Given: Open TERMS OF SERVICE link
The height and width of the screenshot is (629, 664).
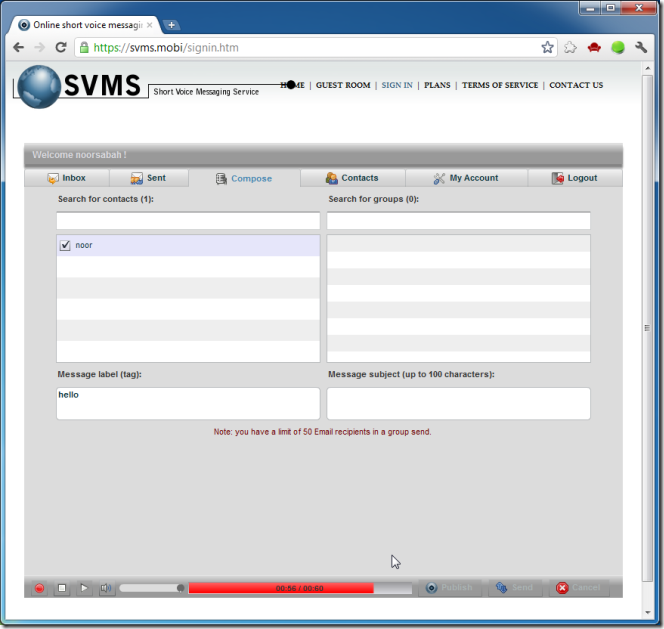Looking at the screenshot, I should [x=500, y=85].
